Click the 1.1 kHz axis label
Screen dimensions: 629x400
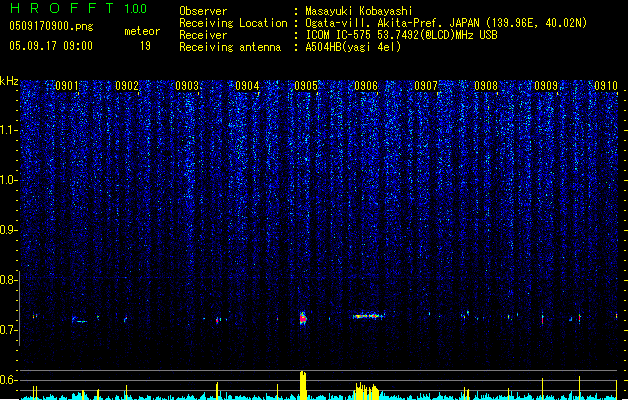pyautogui.click(x=9, y=130)
